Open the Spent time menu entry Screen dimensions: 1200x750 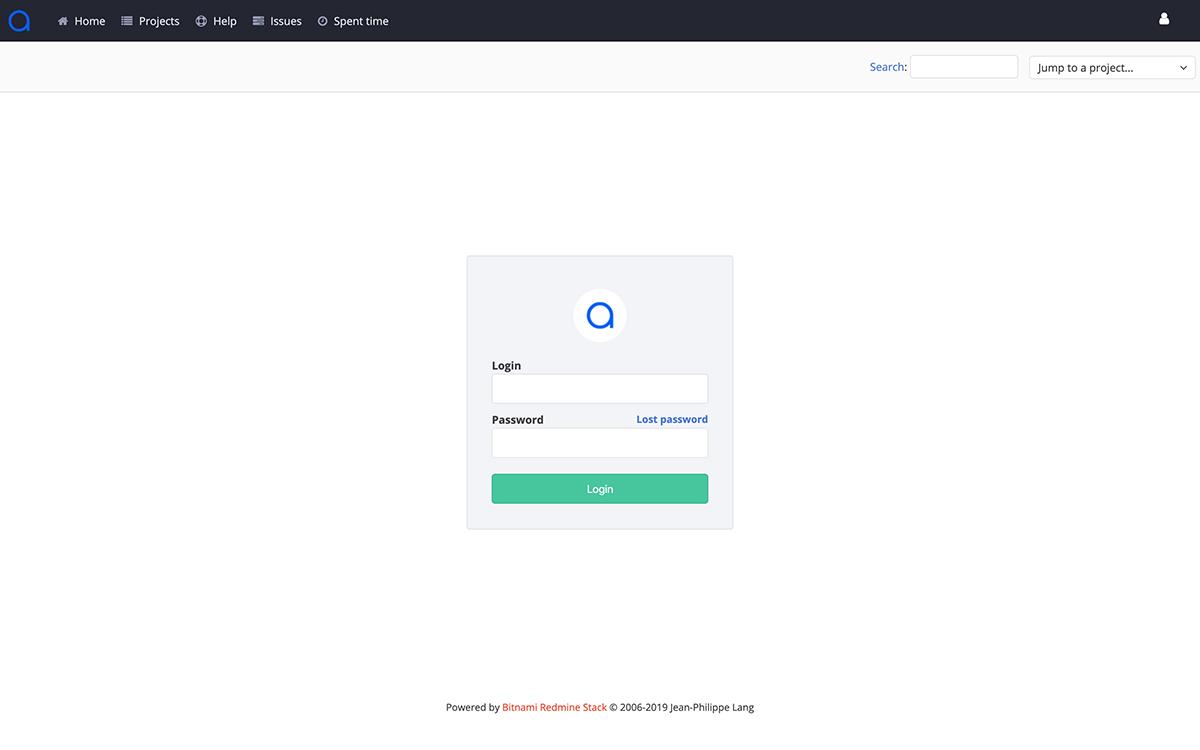pos(361,20)
